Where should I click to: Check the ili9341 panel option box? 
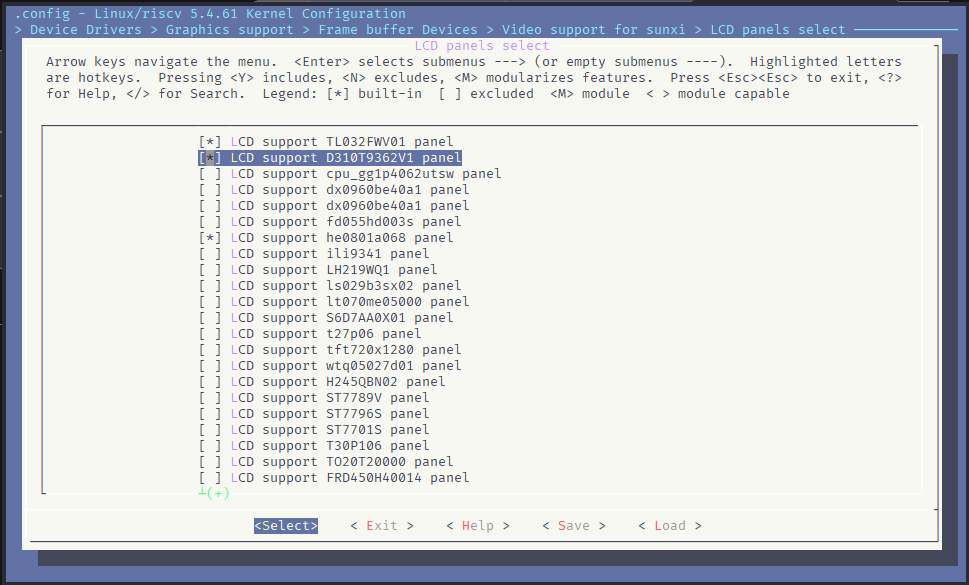coord(210,254)
